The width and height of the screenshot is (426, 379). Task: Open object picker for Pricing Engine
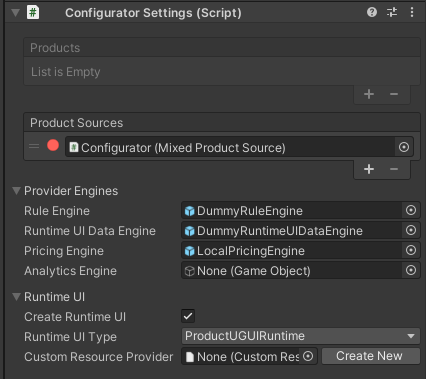(x=411, y=250)
